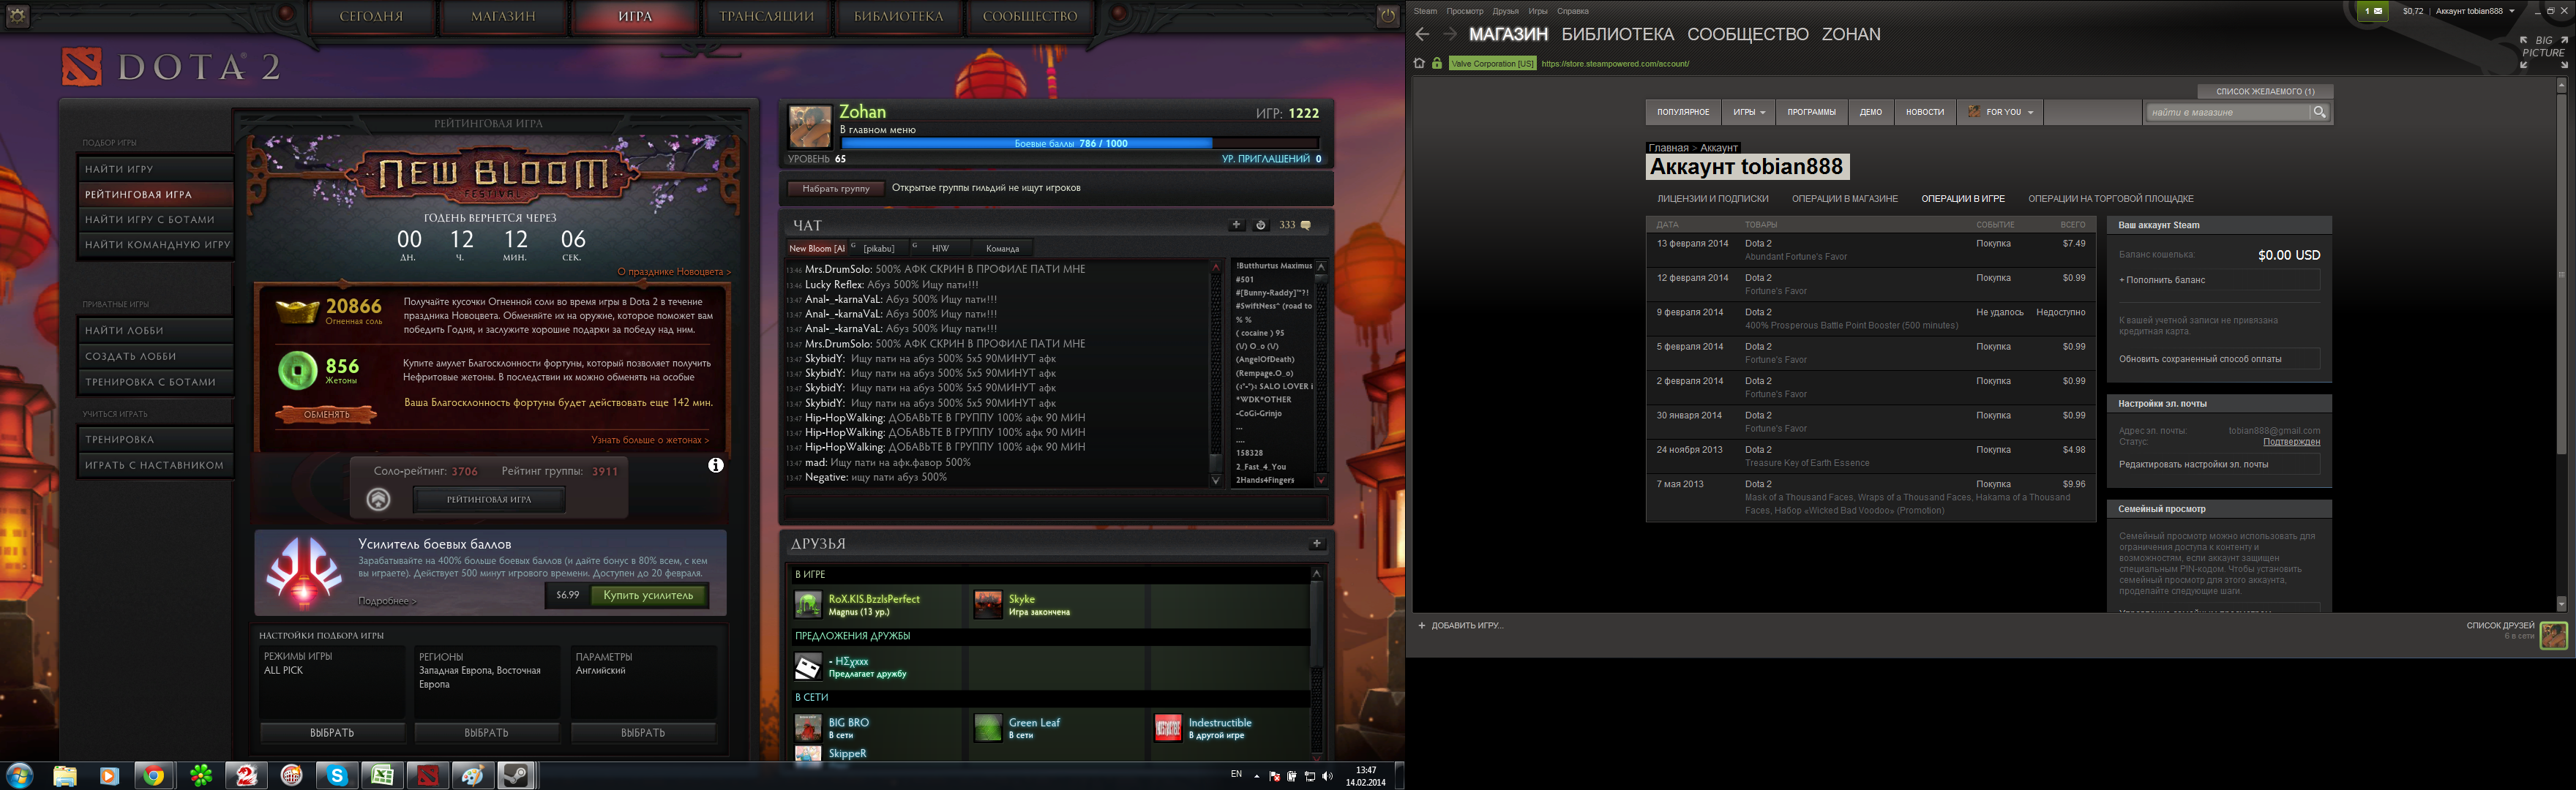Open Chrome from the taskbar
2576x790 pixels.
[x=153, y=775]
